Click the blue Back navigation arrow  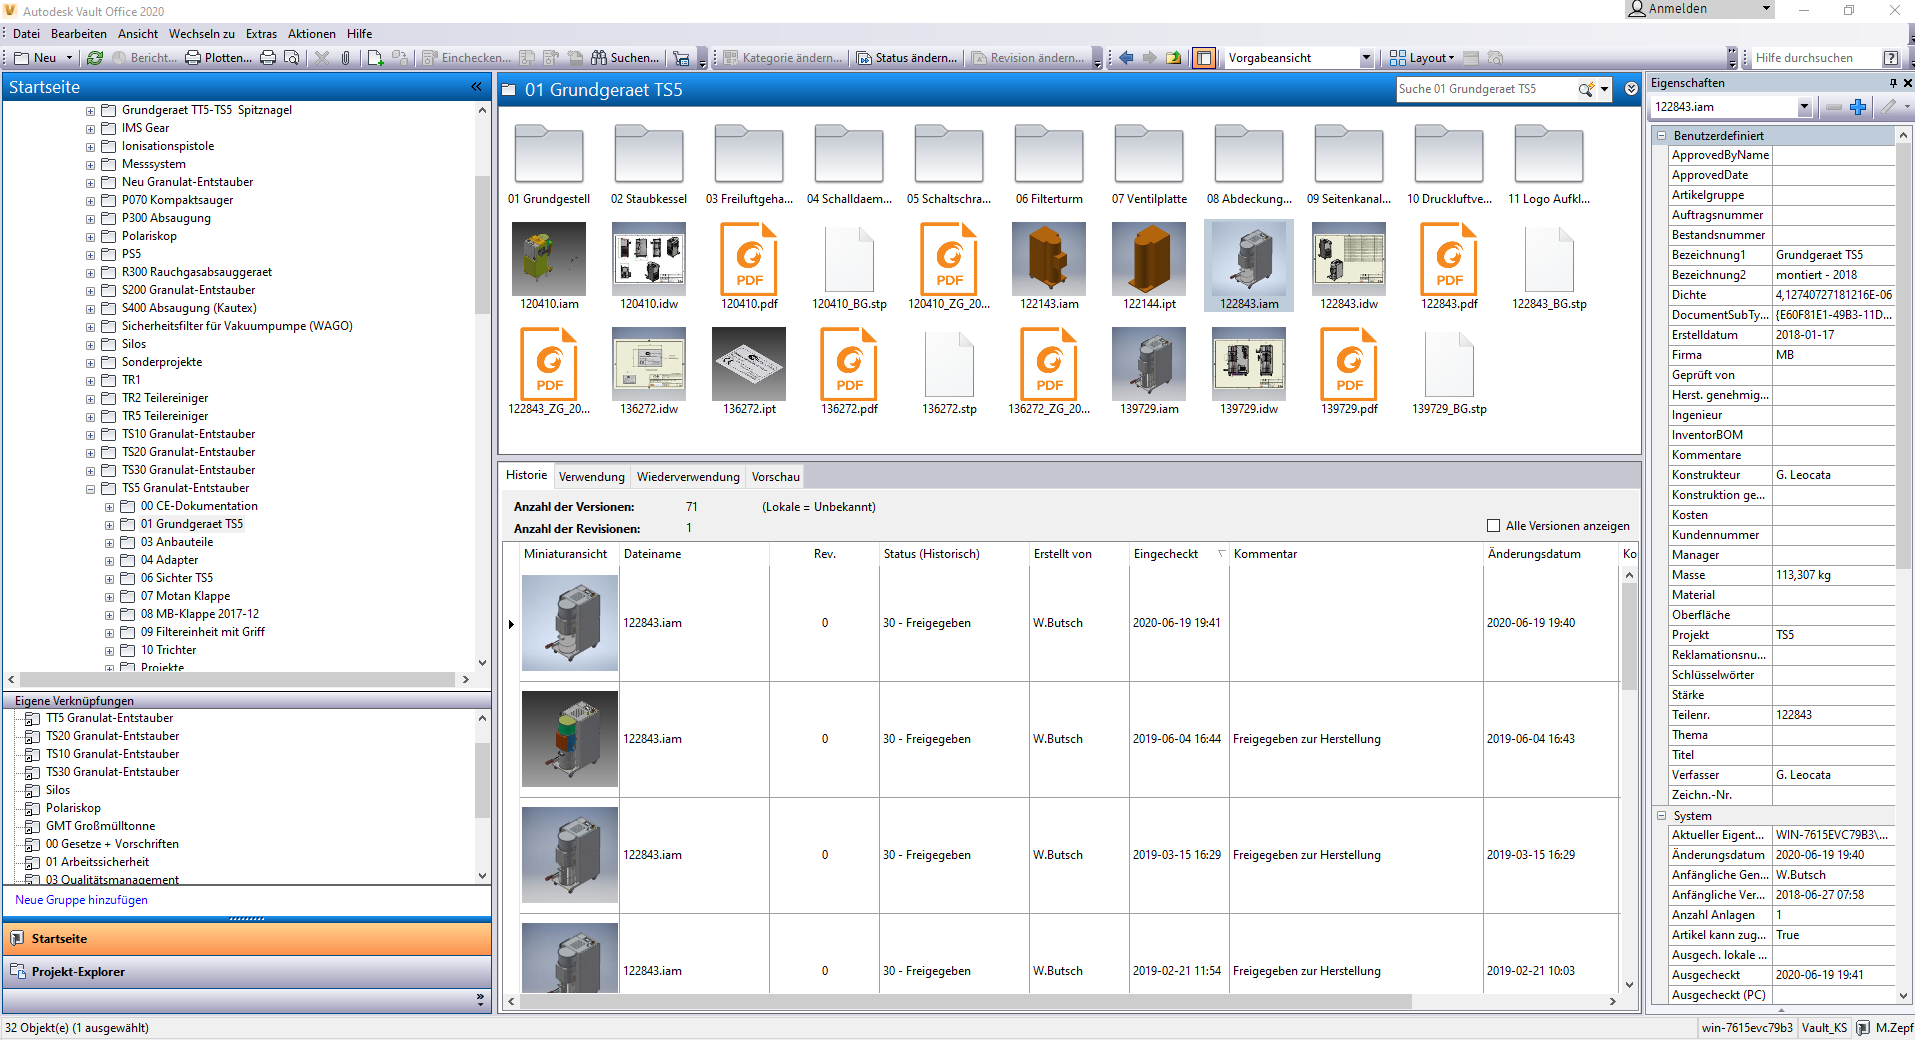tap(1126, 58)
